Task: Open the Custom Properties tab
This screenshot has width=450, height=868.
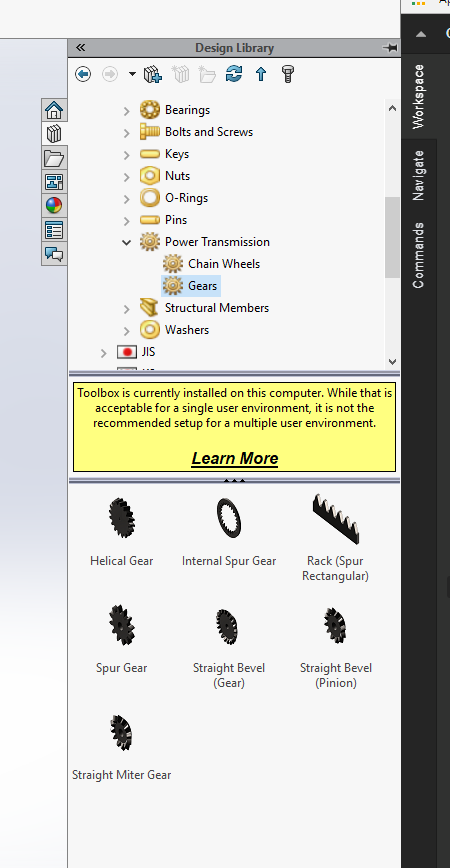Action: (x=54, y=230)
